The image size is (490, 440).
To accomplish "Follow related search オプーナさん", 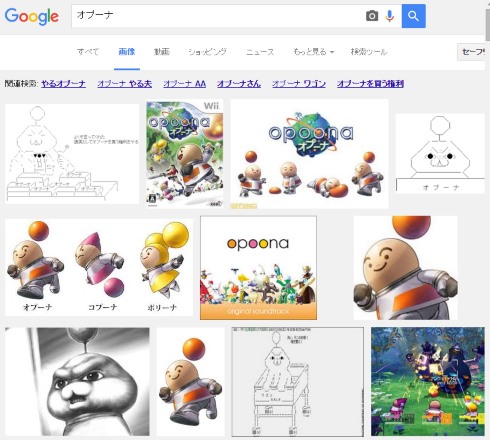I will (239, 84).
